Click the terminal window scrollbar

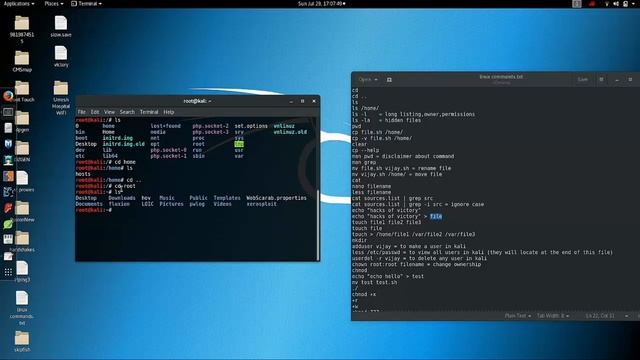tap(318, 225)
